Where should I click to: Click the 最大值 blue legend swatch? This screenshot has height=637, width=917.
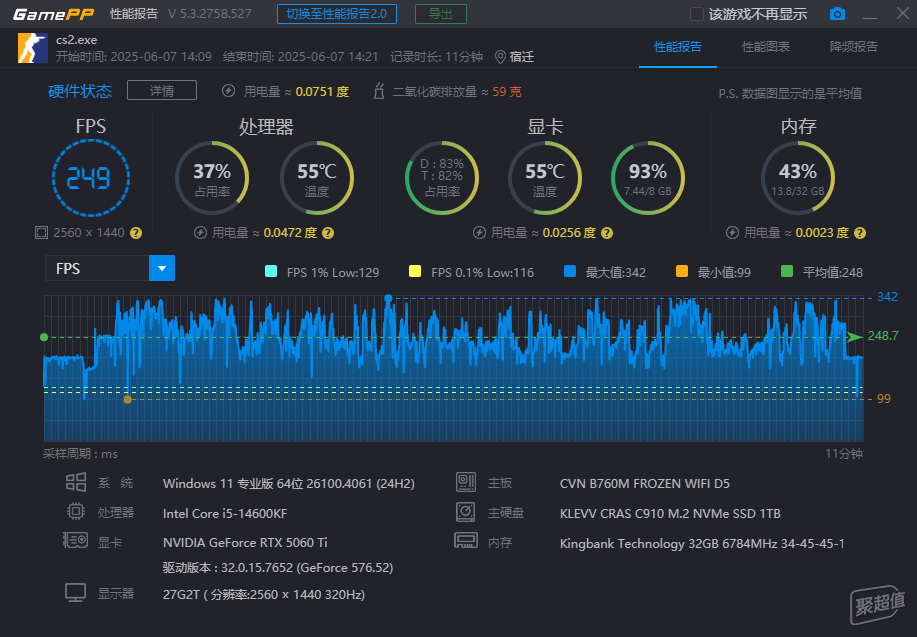[x=570, y=271]
